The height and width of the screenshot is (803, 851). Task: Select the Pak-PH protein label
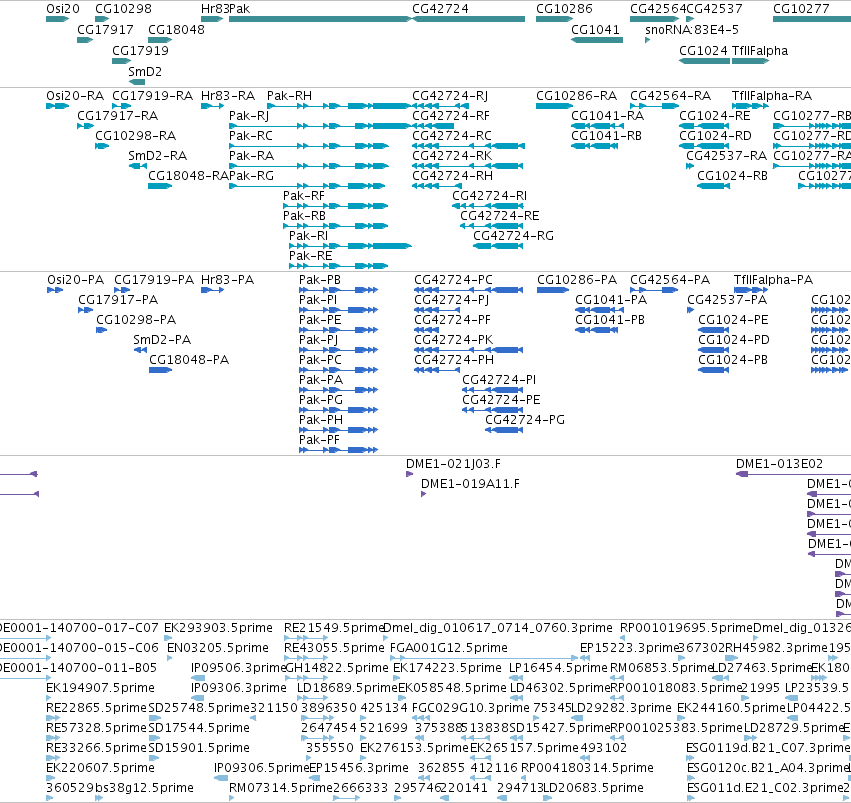tap(321, 419)
